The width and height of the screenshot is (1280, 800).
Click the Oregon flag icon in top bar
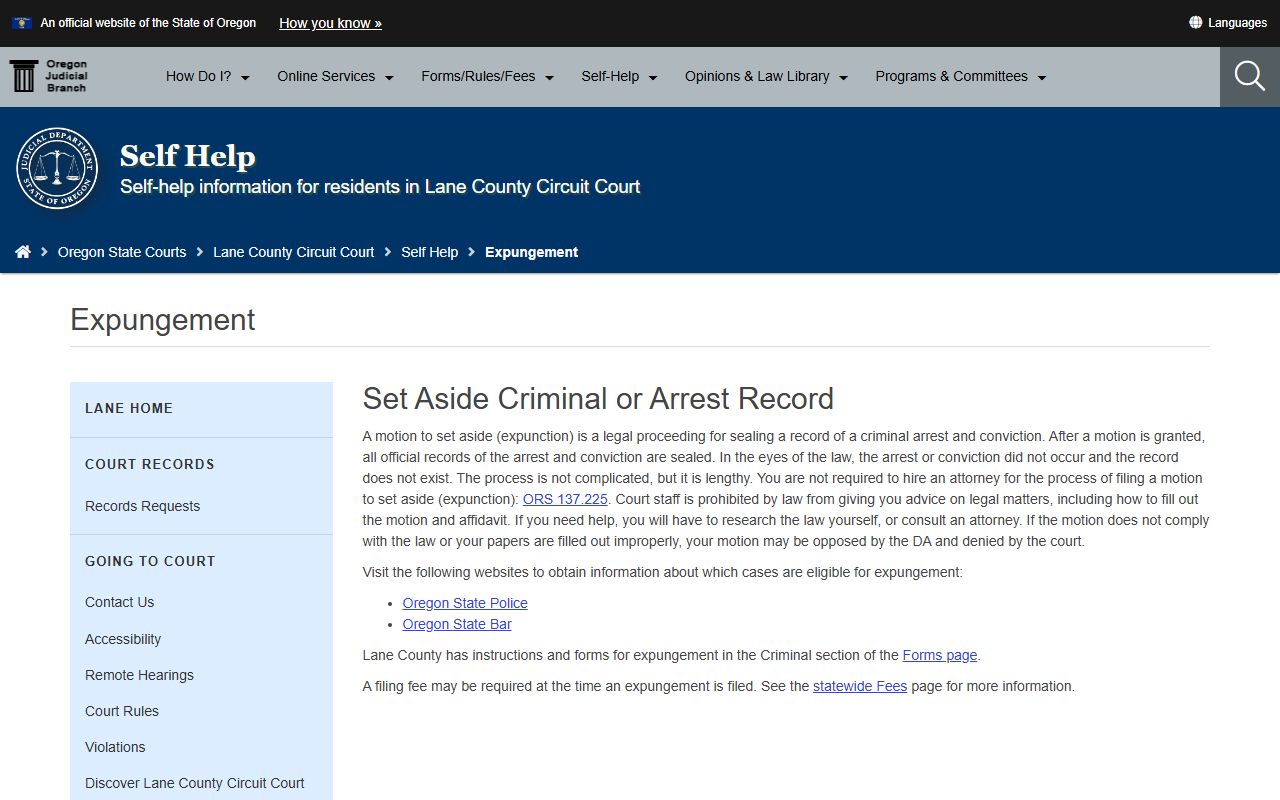click(22, 23)
